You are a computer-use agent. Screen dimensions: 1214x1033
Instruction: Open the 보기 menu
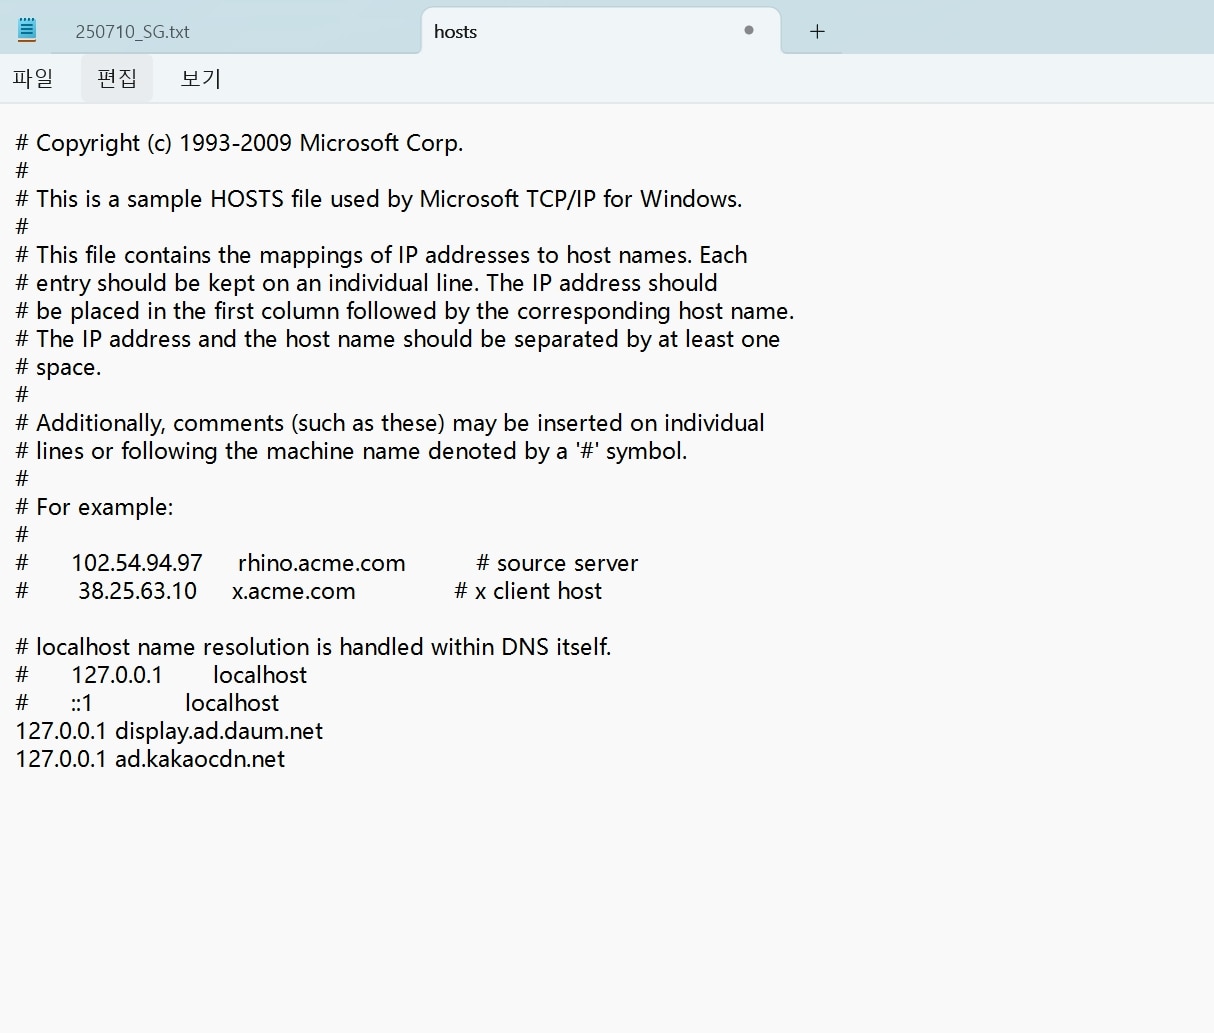(x=200, y=78)
